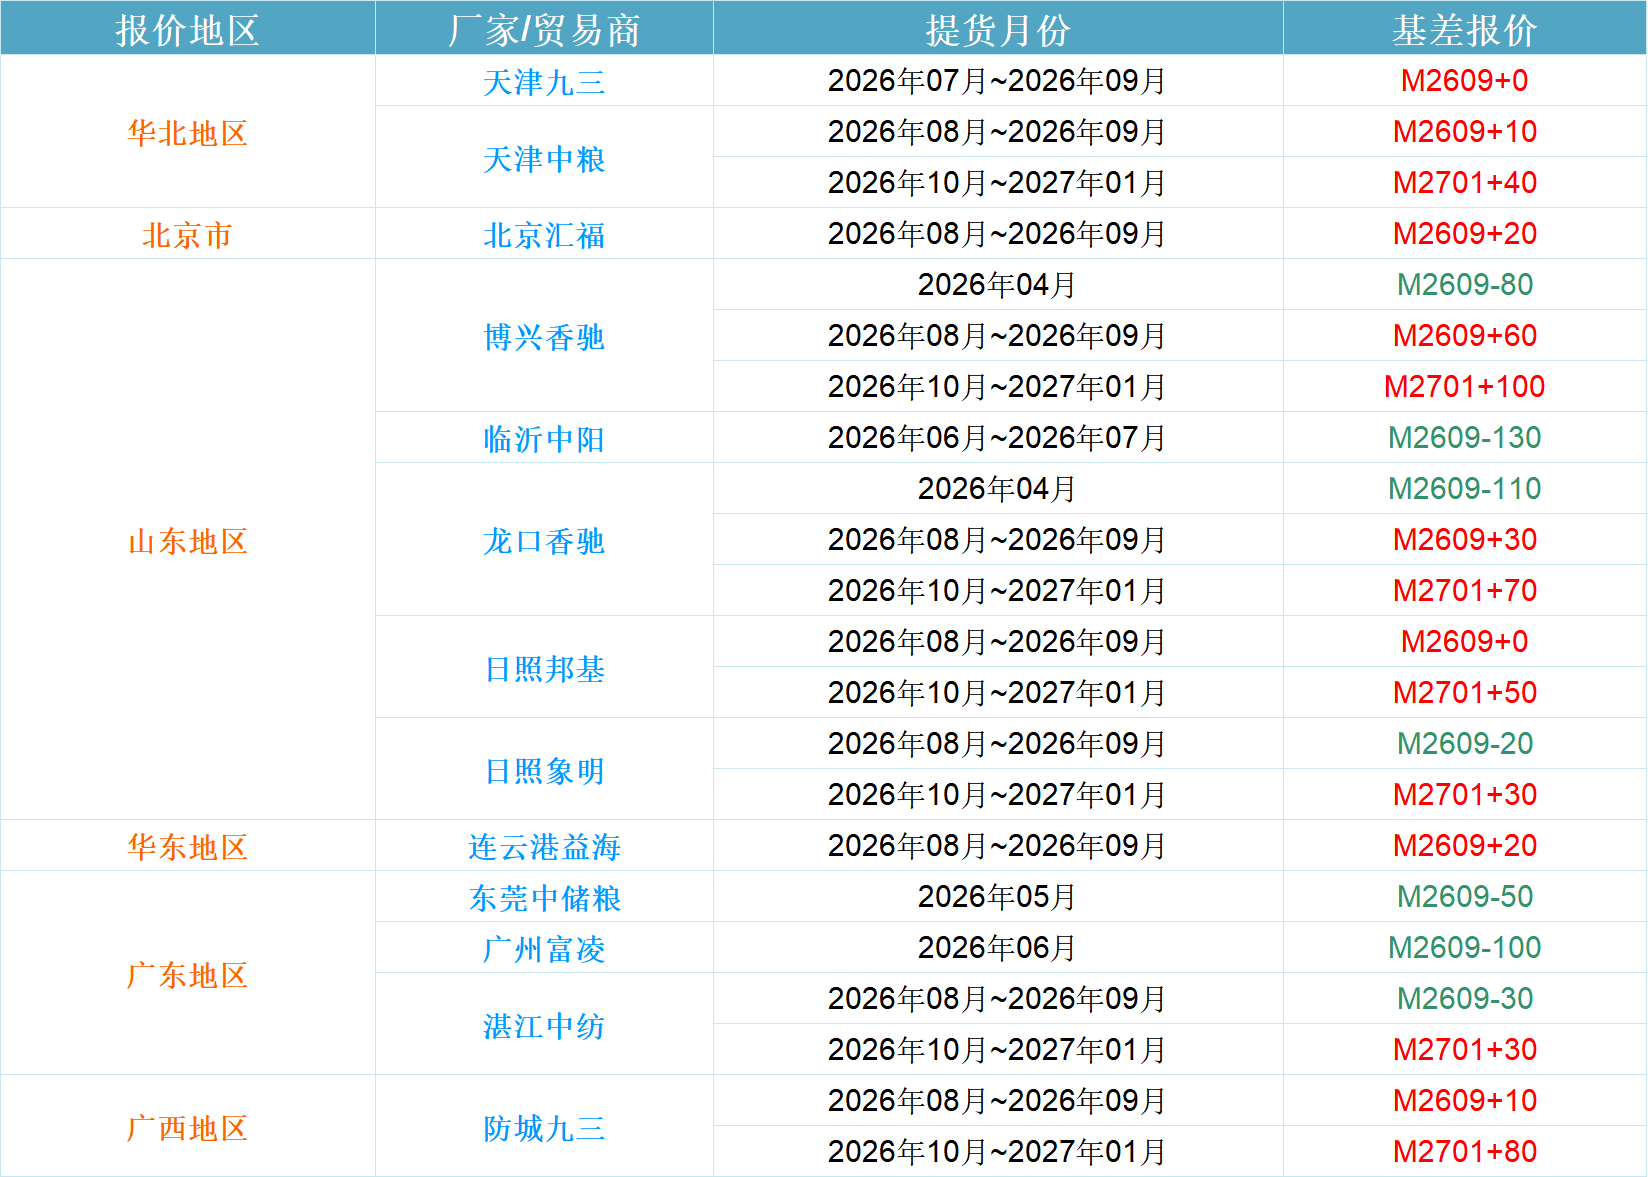Select the 龙口香驰 supplier name
The width and height of the screenshot is (1648, 1177).
click(544, 541)
